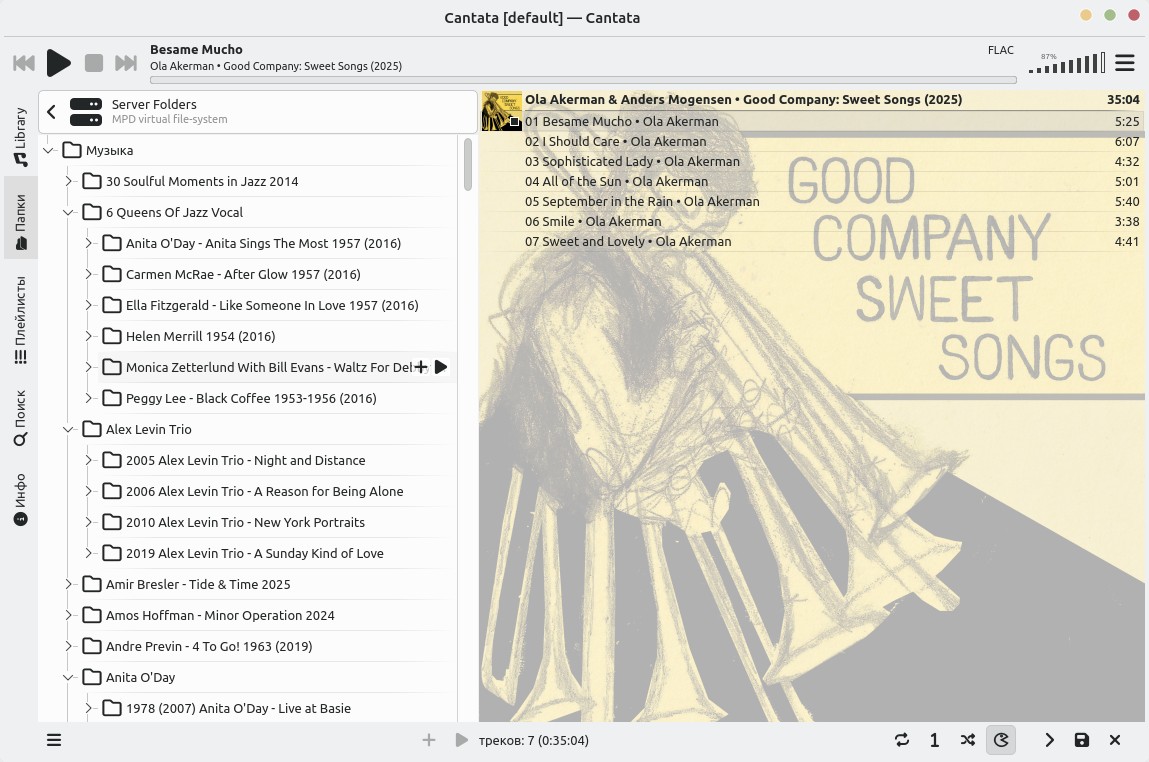This screenshot has width=1149, height=762.
Task: Expand 30 Soulful Moments in Jazz 2014
Action: (x=68, y=181)
